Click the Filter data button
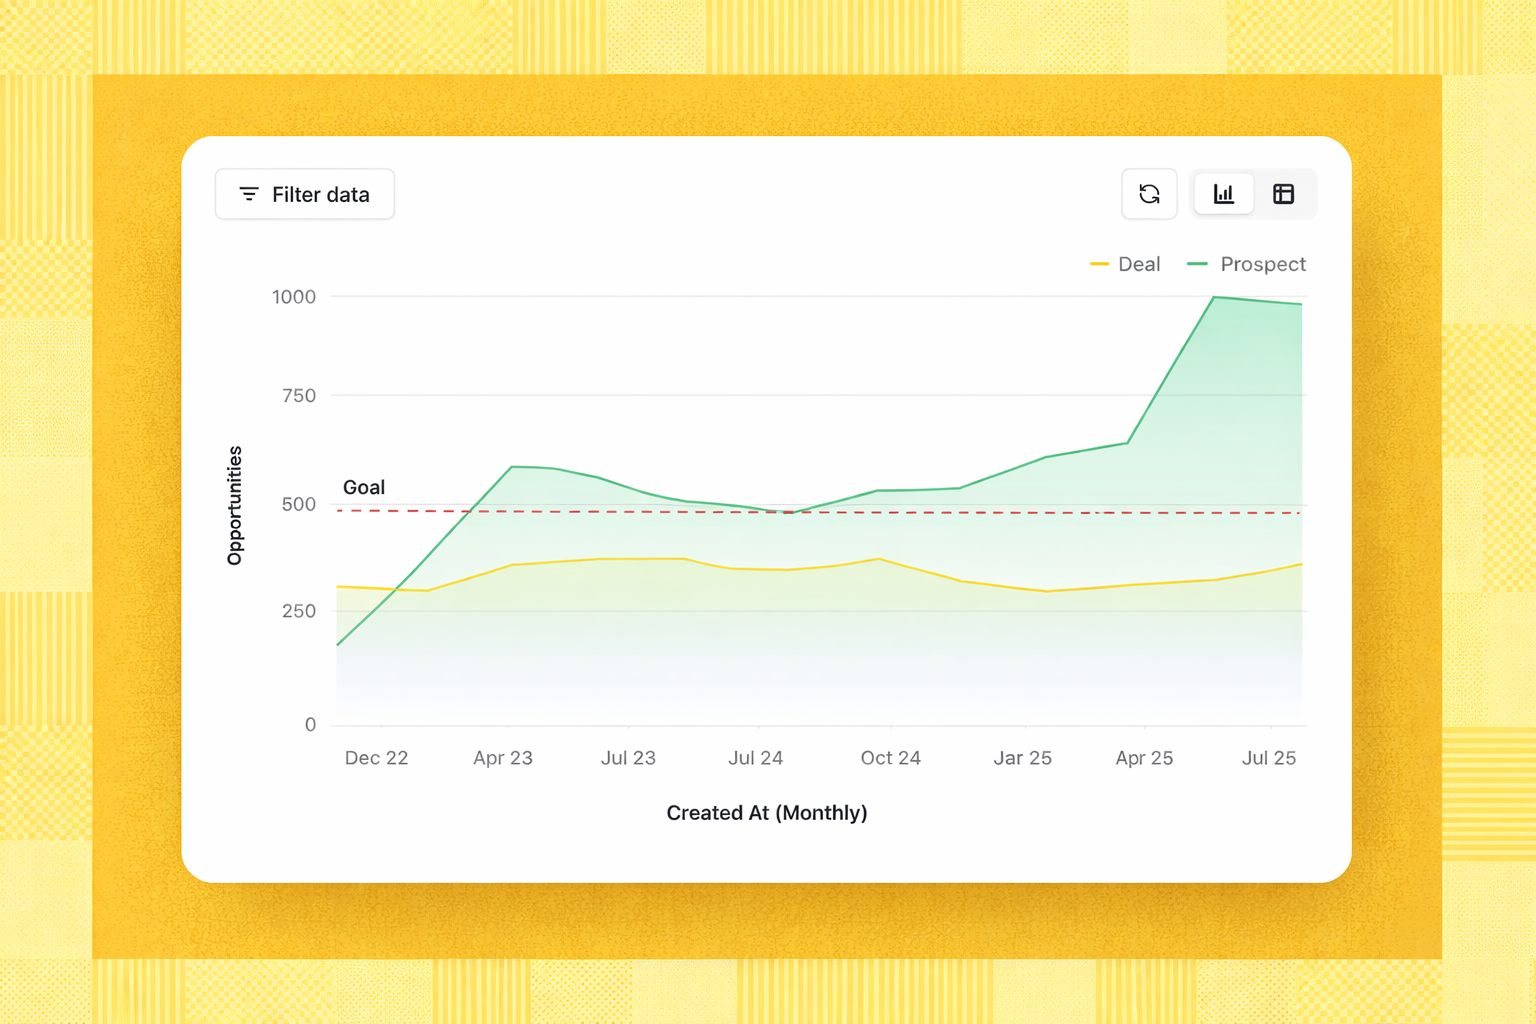The height and width of the screenshot is (1024, 1536). point(304,194)
